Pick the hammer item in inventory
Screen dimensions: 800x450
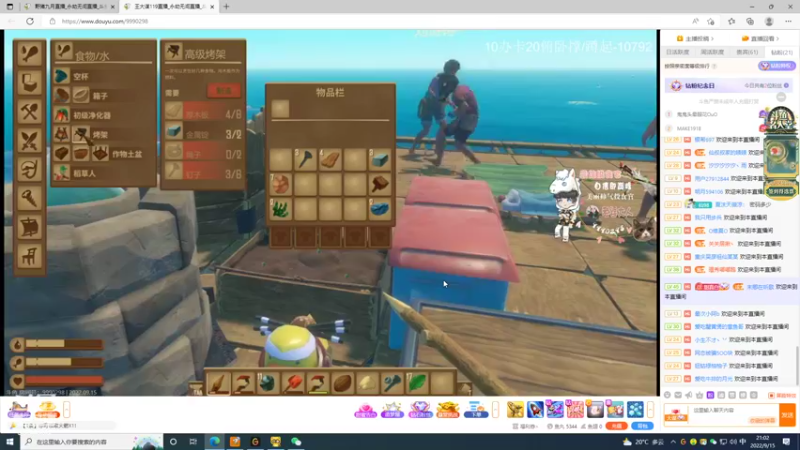(380, 184)
